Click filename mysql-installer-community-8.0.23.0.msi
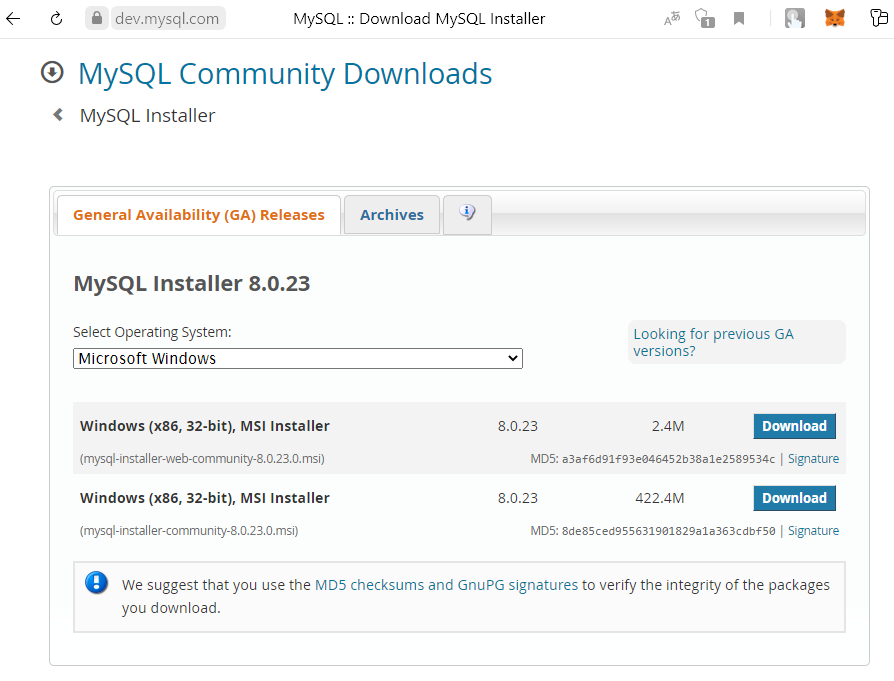The width and height of the screenshot is (894, 681). tap(189, 530)
